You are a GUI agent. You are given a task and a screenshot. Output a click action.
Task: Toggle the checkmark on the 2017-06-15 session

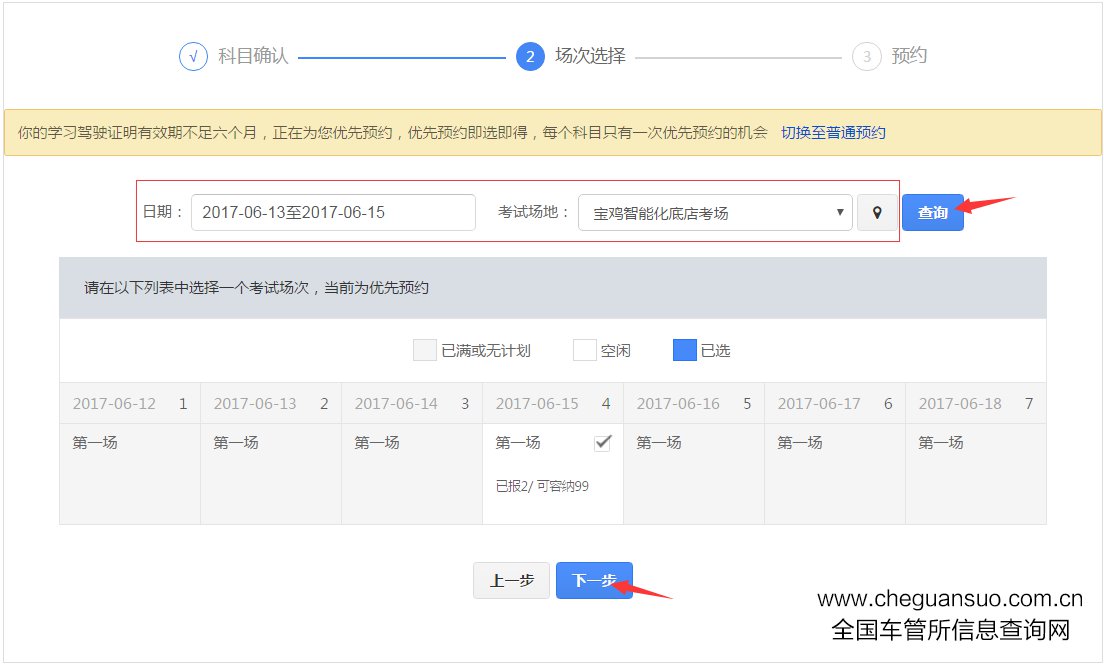click(602, 443)
